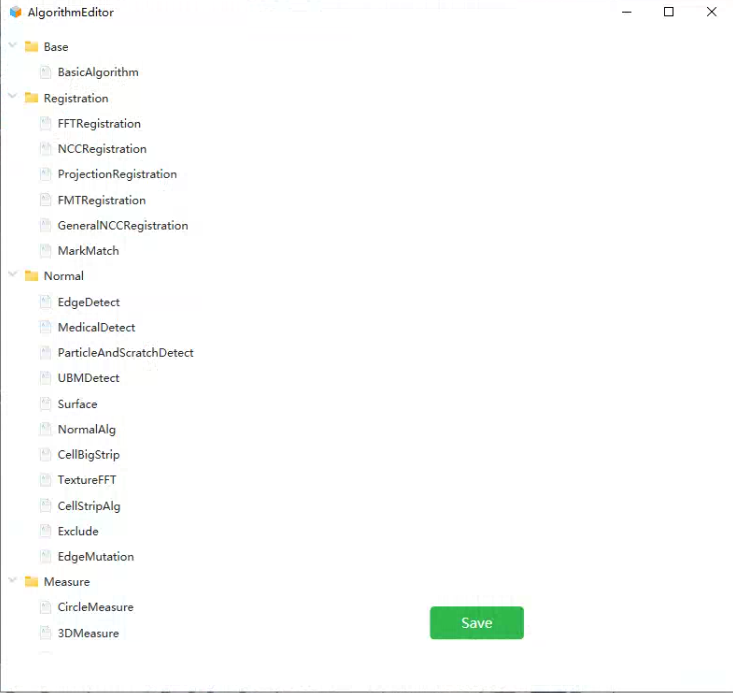Choose ParticleAndScratchDetect from the tree

coord(125,353)
